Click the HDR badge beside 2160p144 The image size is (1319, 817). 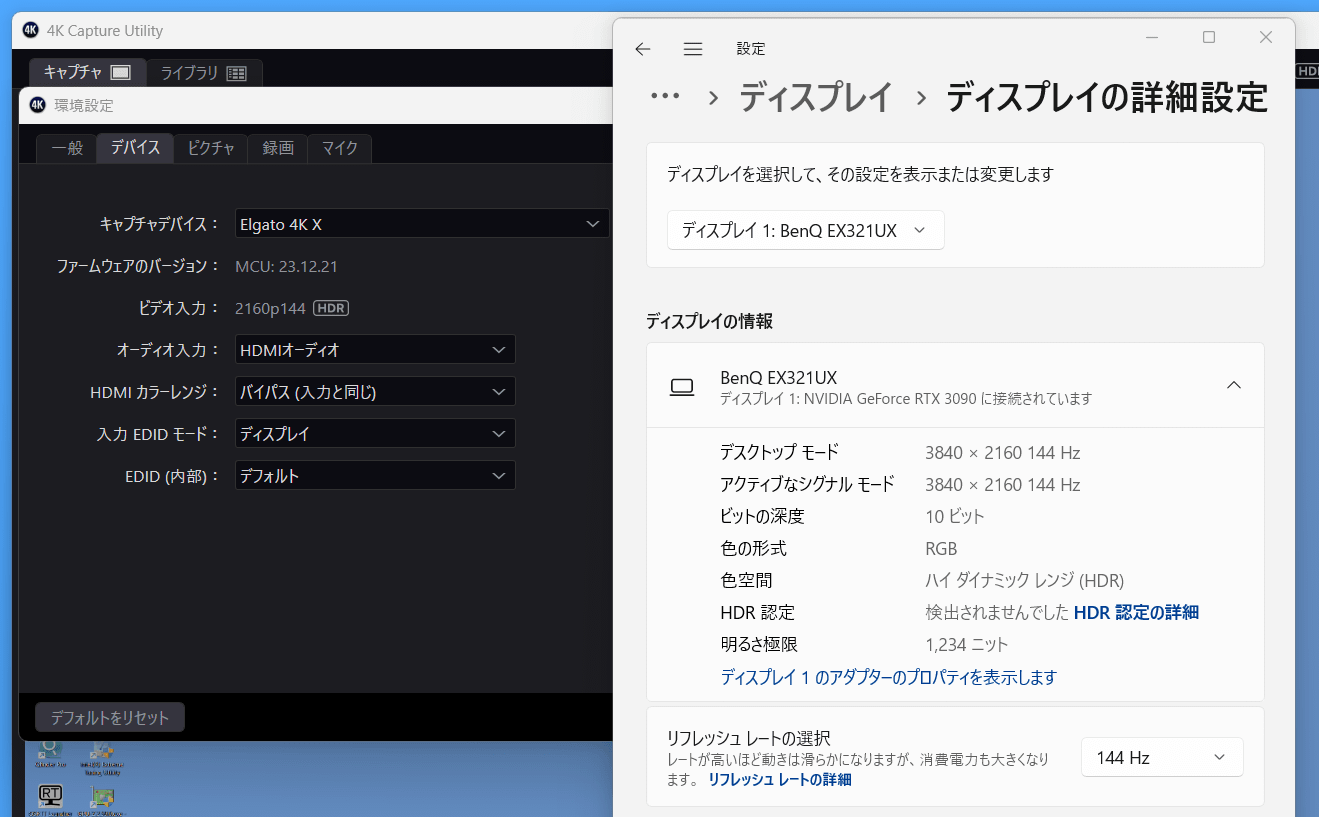(331, 308)
